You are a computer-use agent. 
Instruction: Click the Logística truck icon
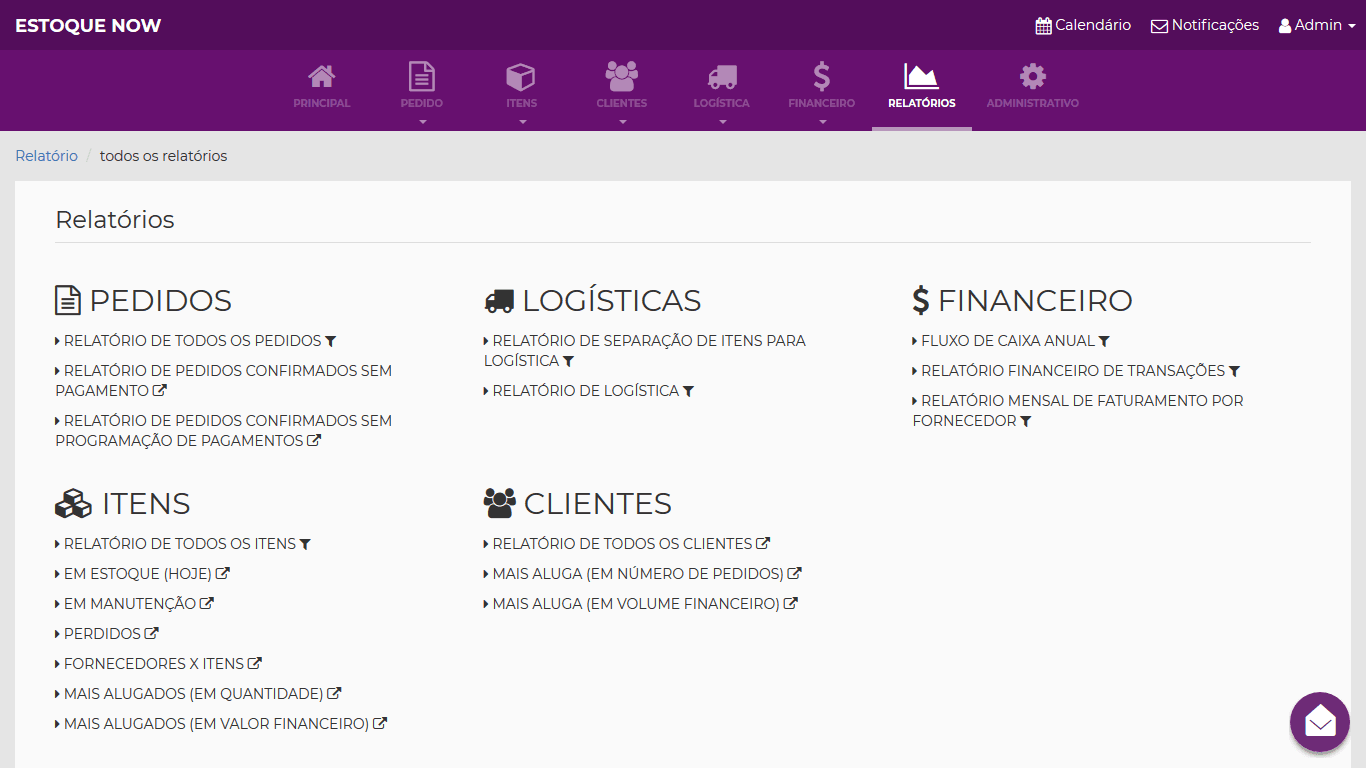[722, 77]
